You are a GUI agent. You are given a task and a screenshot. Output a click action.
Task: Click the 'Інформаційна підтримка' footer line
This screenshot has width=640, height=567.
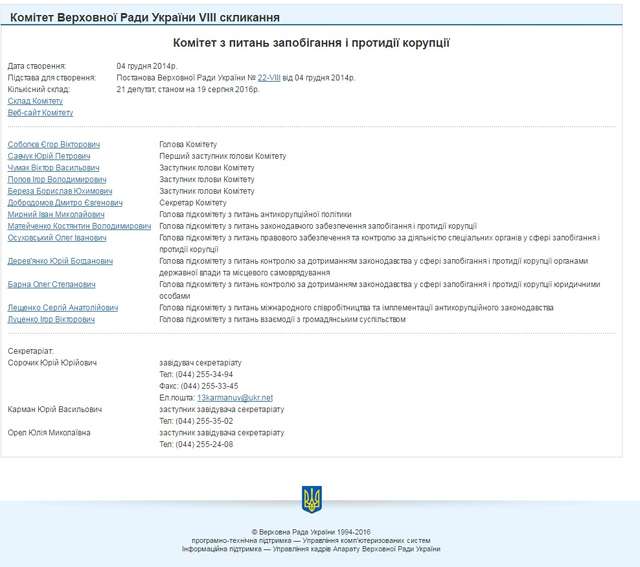coord(311,549)
